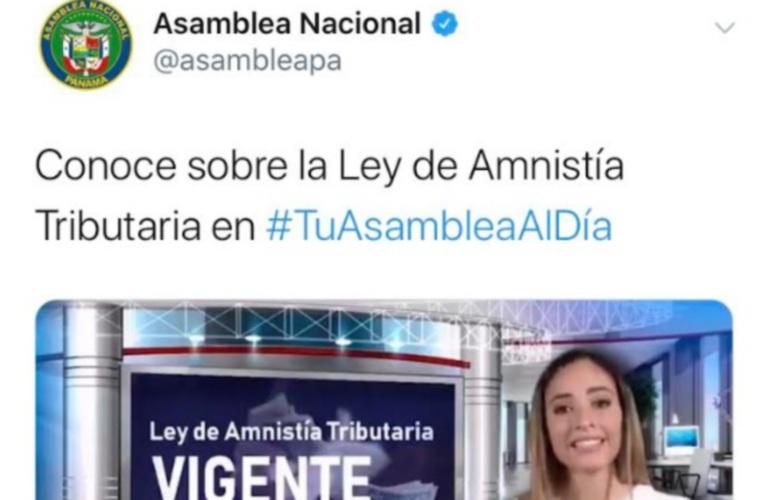Click the presenter in the video
The image size is (760, 500).
591,426
